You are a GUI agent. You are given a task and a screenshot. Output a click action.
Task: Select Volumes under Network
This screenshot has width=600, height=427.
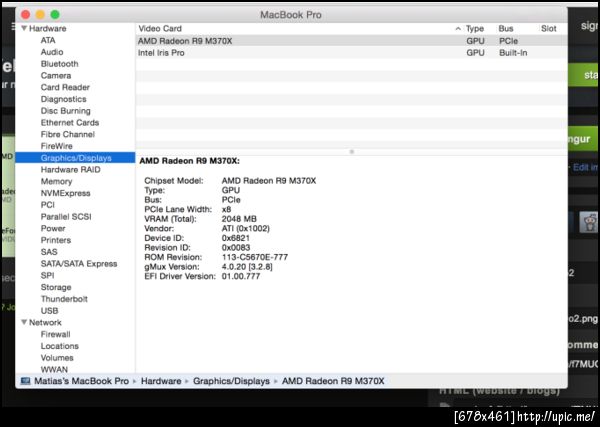click(x=57, y=358)
